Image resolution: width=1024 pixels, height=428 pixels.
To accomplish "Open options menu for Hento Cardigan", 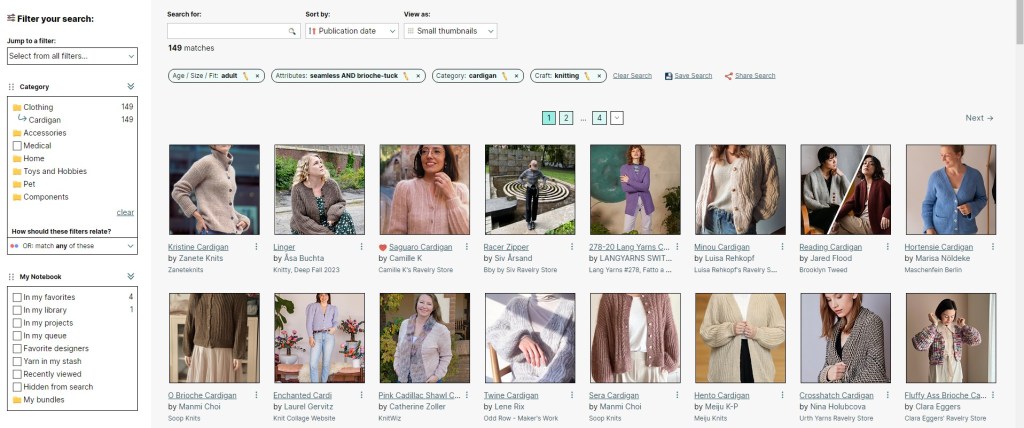I will [x=782, y=395].
